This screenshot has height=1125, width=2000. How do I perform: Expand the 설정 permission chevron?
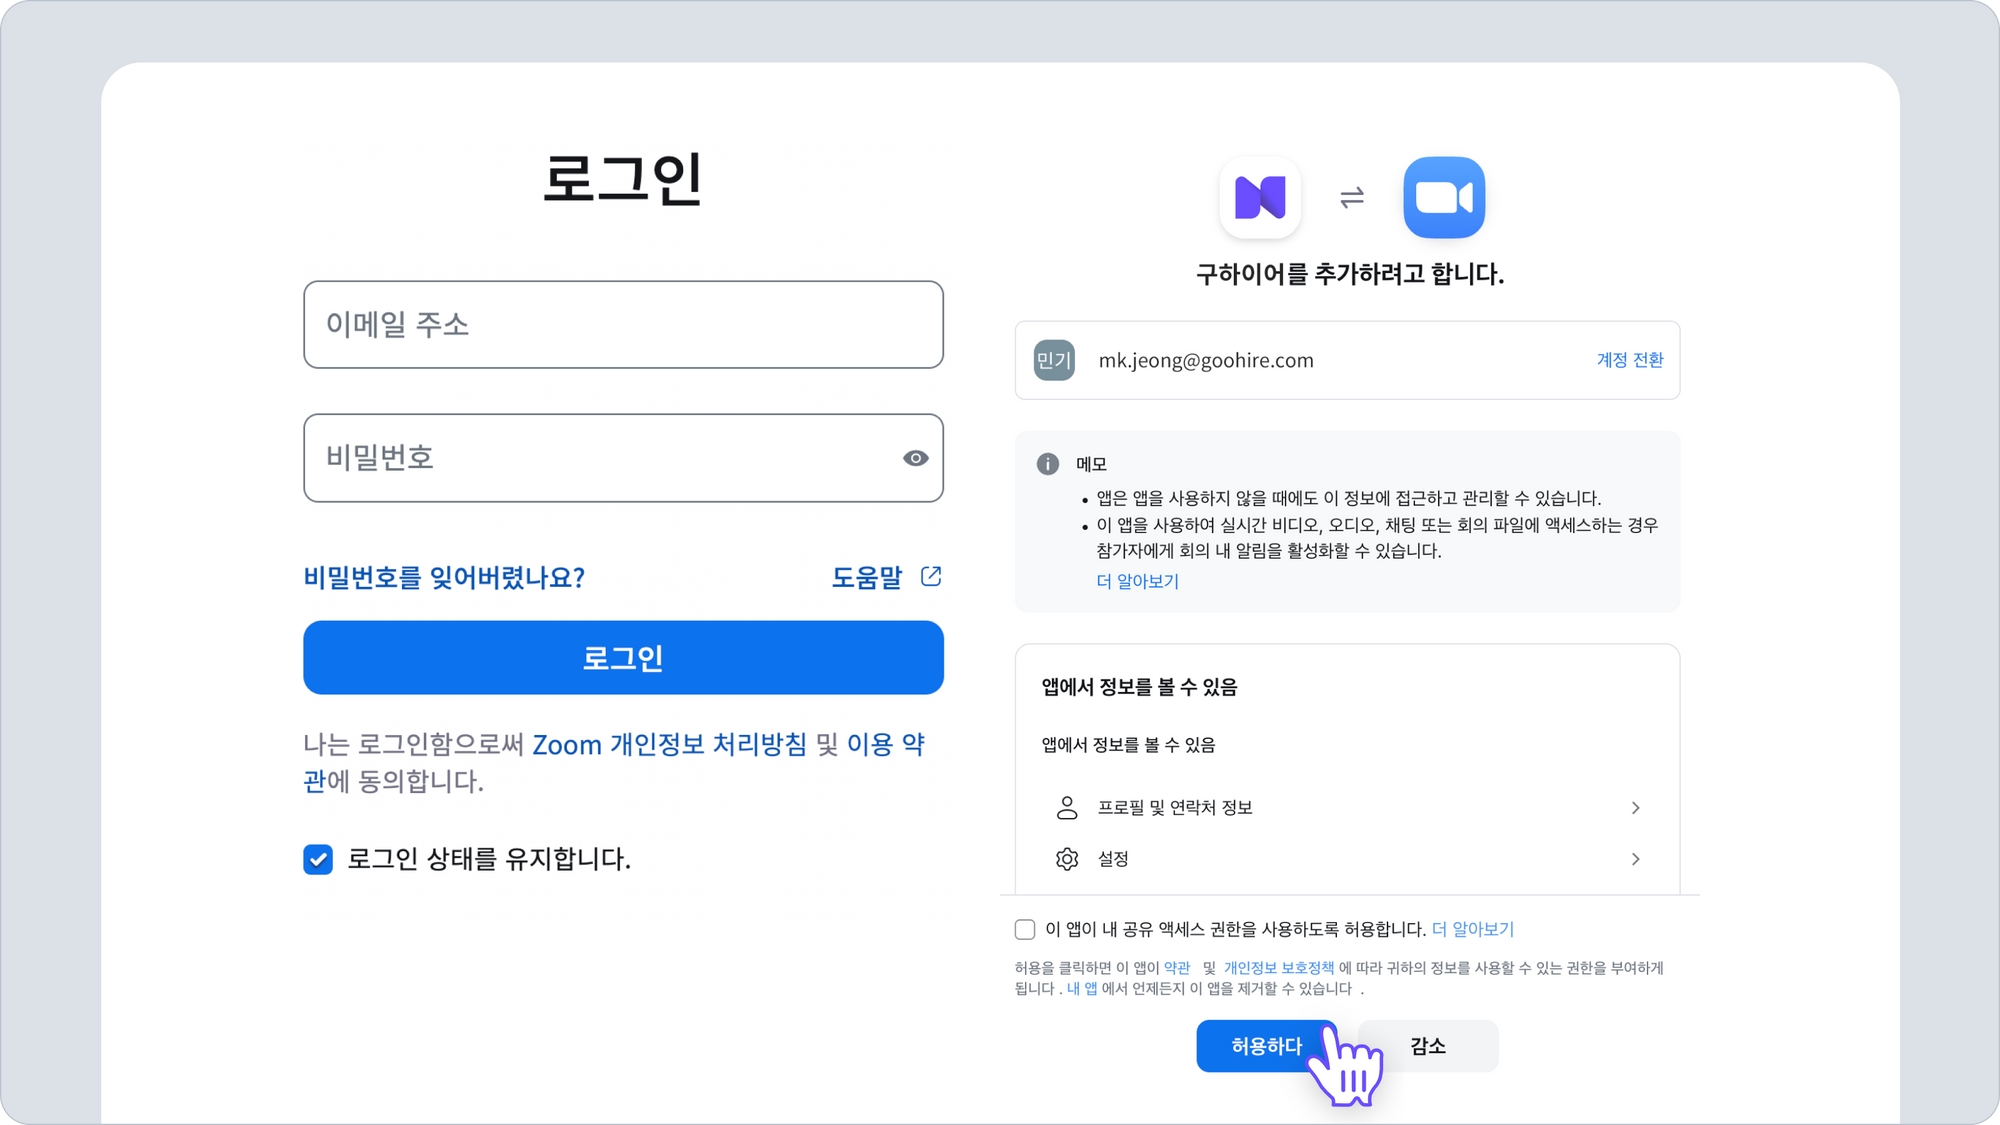pyautogui.click(x=1636, y=859)
